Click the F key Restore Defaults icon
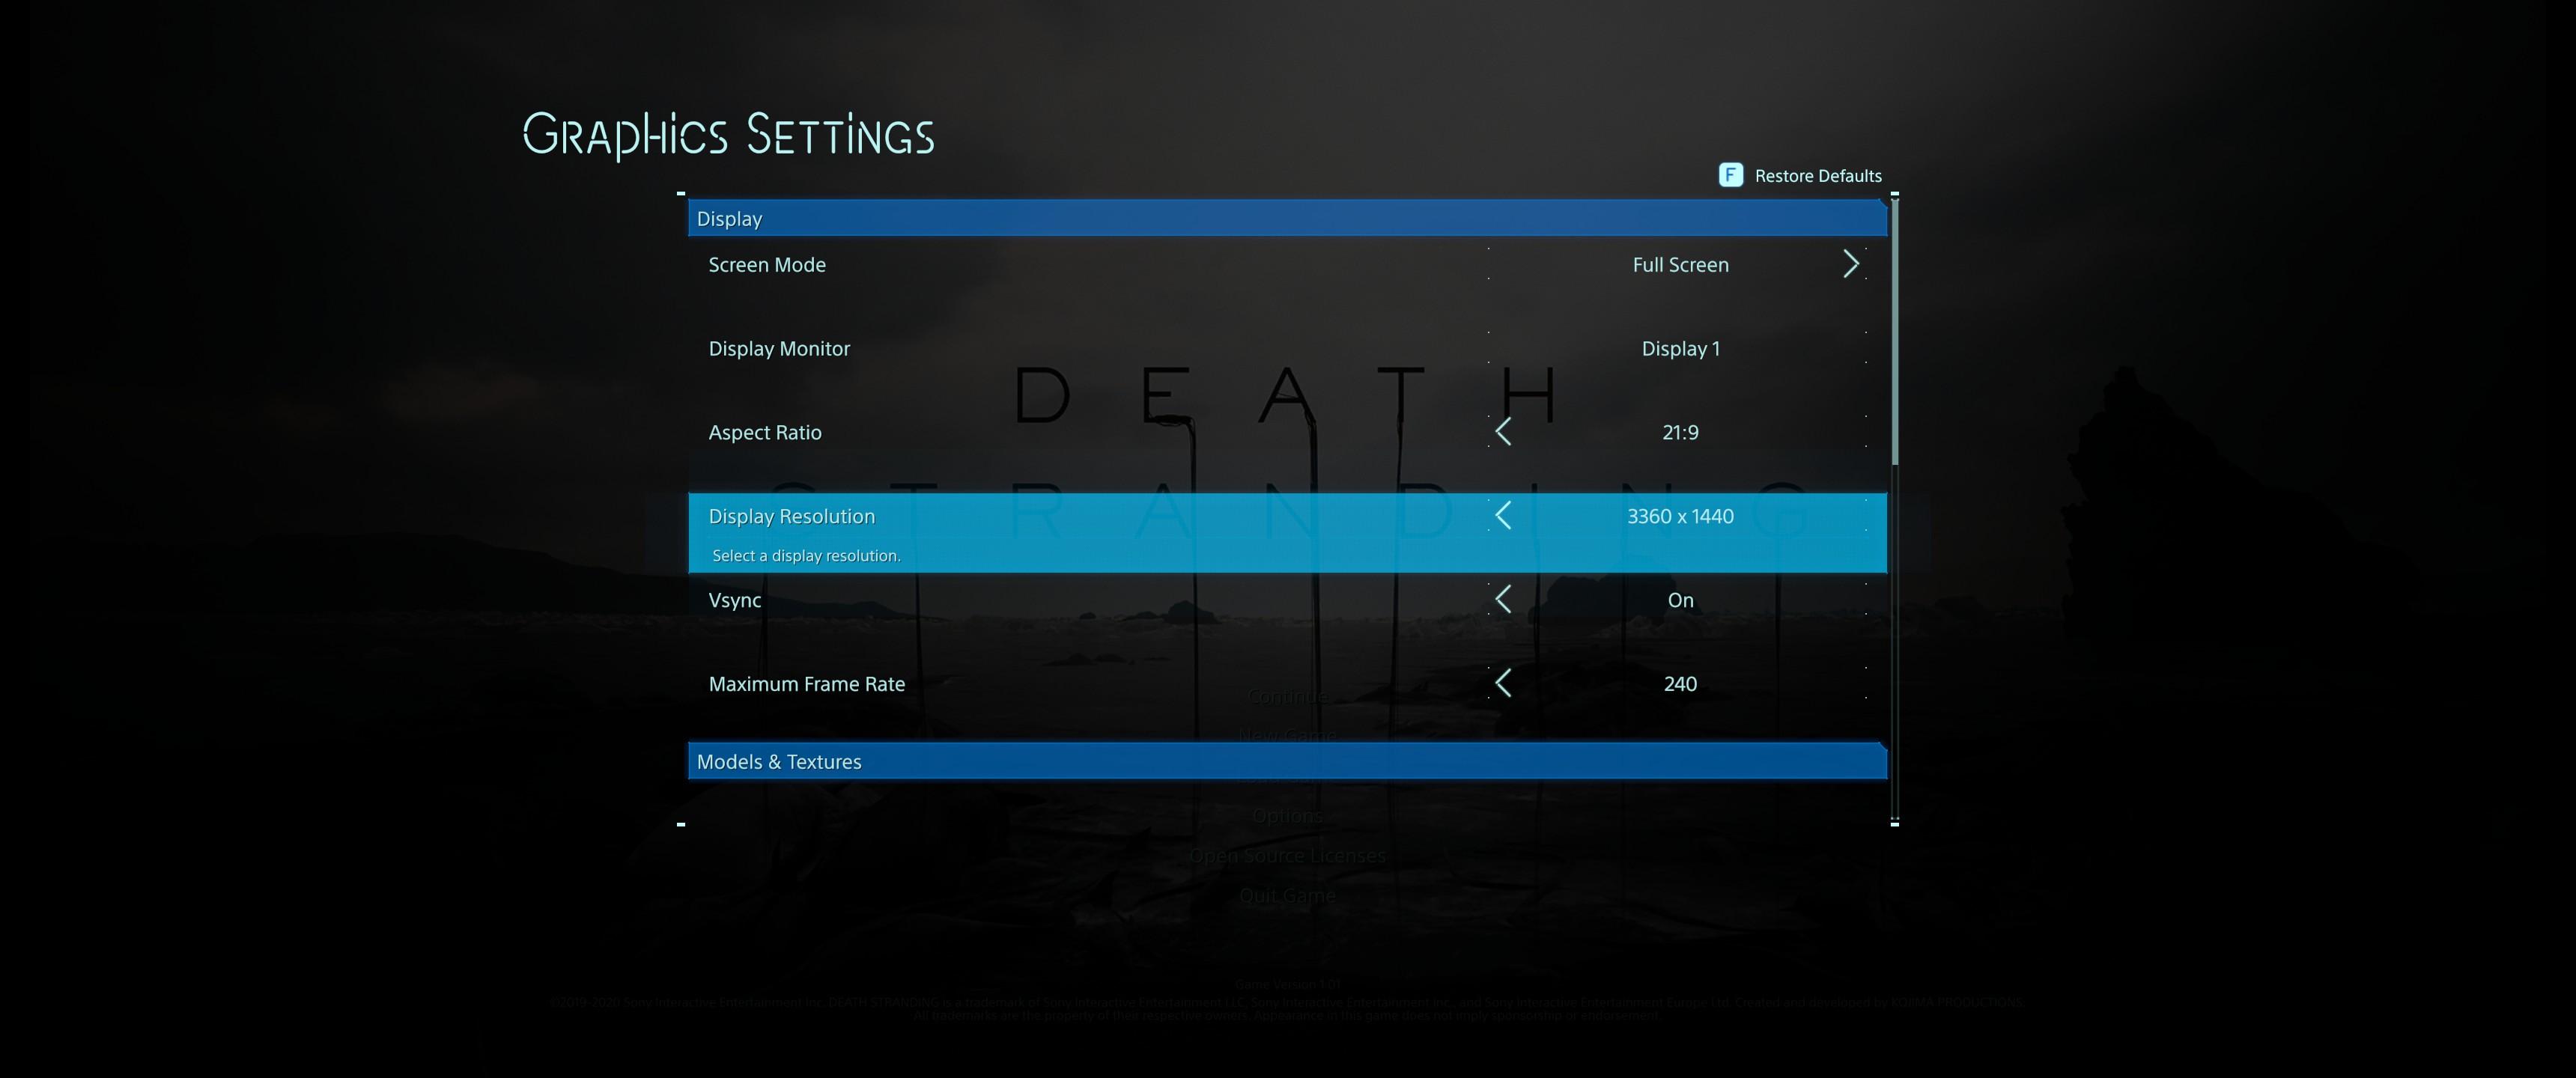 click(1730, 175)
